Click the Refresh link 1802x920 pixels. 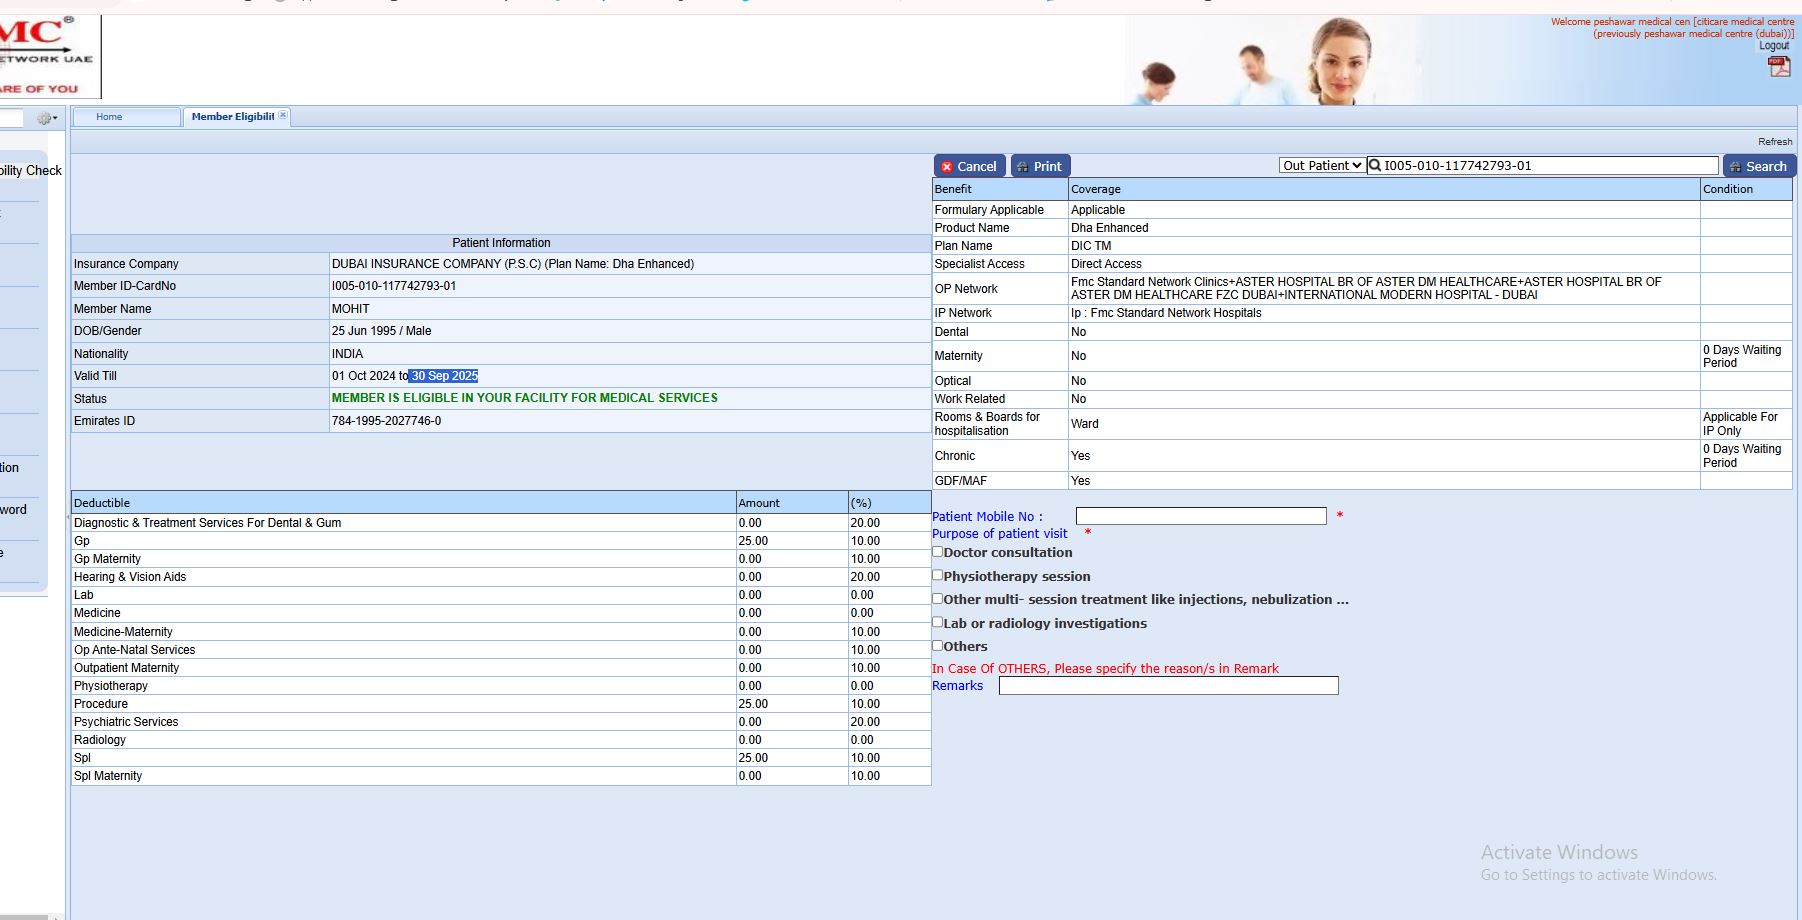pyautogui.click(x=1774, y=142)
